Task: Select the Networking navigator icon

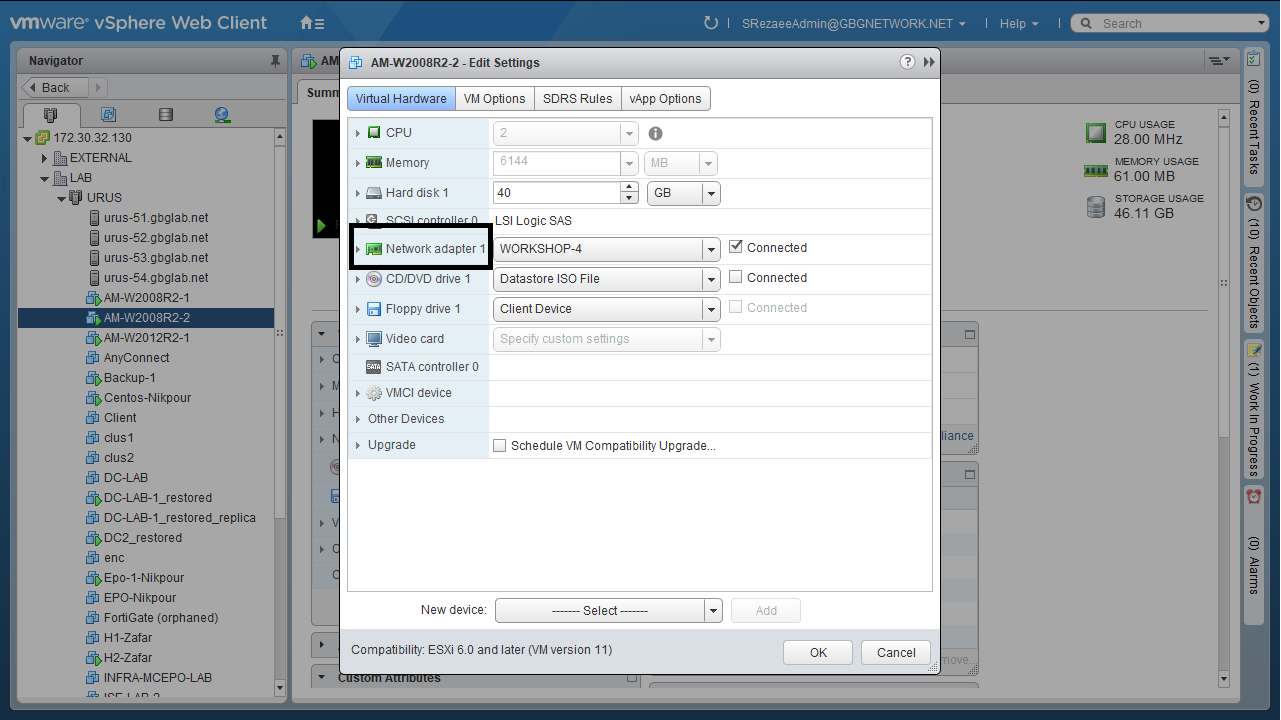Action: coord(221,115)
